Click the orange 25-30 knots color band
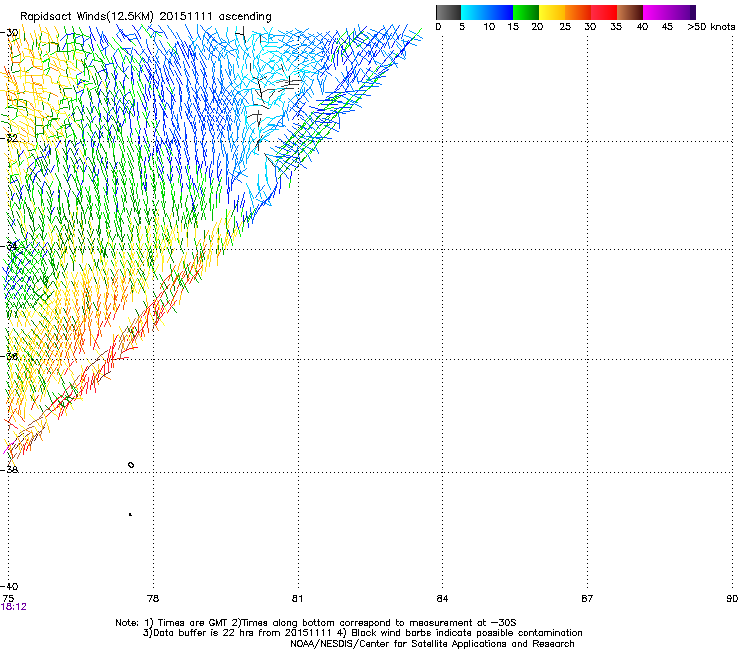This screenshot has height=650, width=740. pos(578,12)
